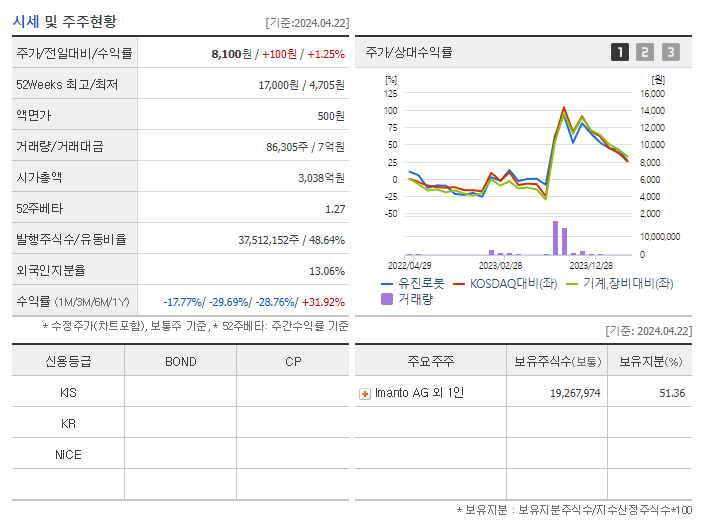Screen dimensions: 702x525
Task: Click the 52주베타 value 1.27
Action: click(335, 209)
